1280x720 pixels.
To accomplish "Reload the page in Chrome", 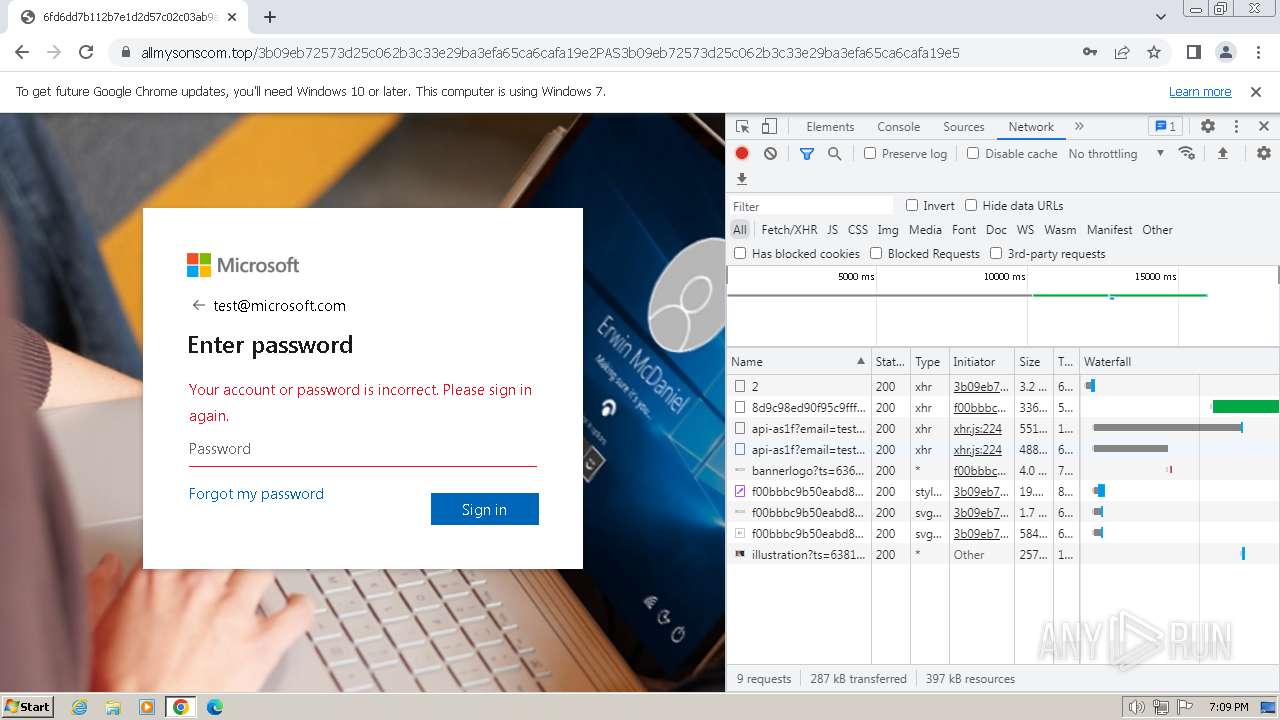I will (86, 52).
